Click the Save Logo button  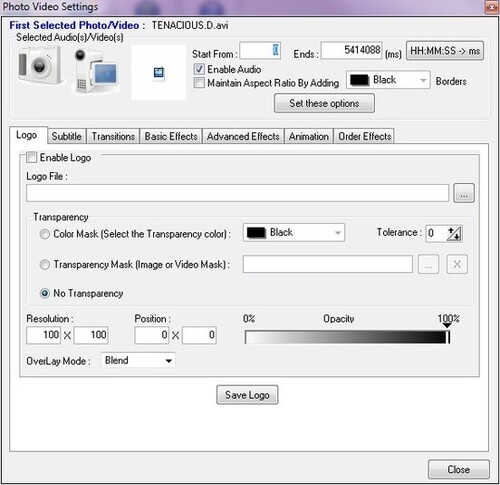247,395
